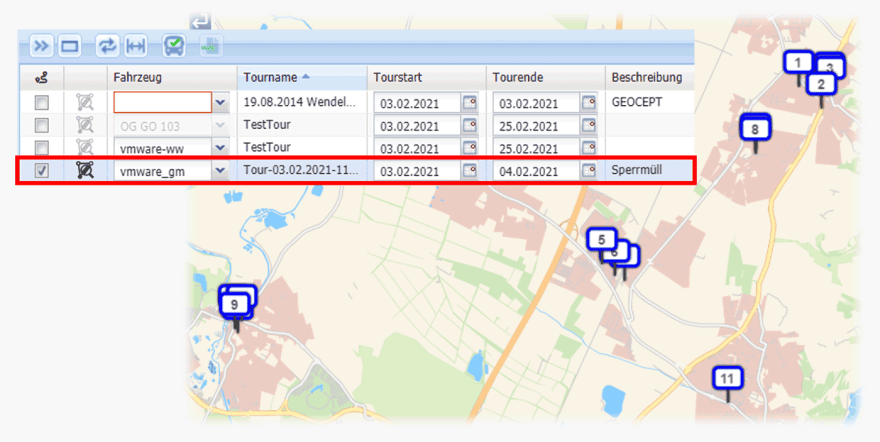Sort by the Tourstart column header
The image size is (880, 442).
point(427,77)
